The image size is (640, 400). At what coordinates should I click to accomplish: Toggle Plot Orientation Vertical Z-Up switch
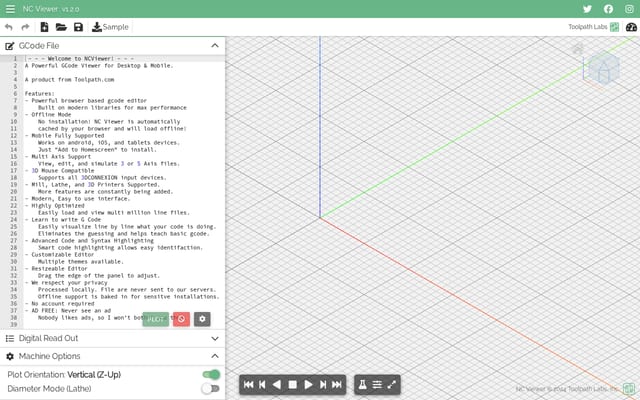click(x=211, y=374)
